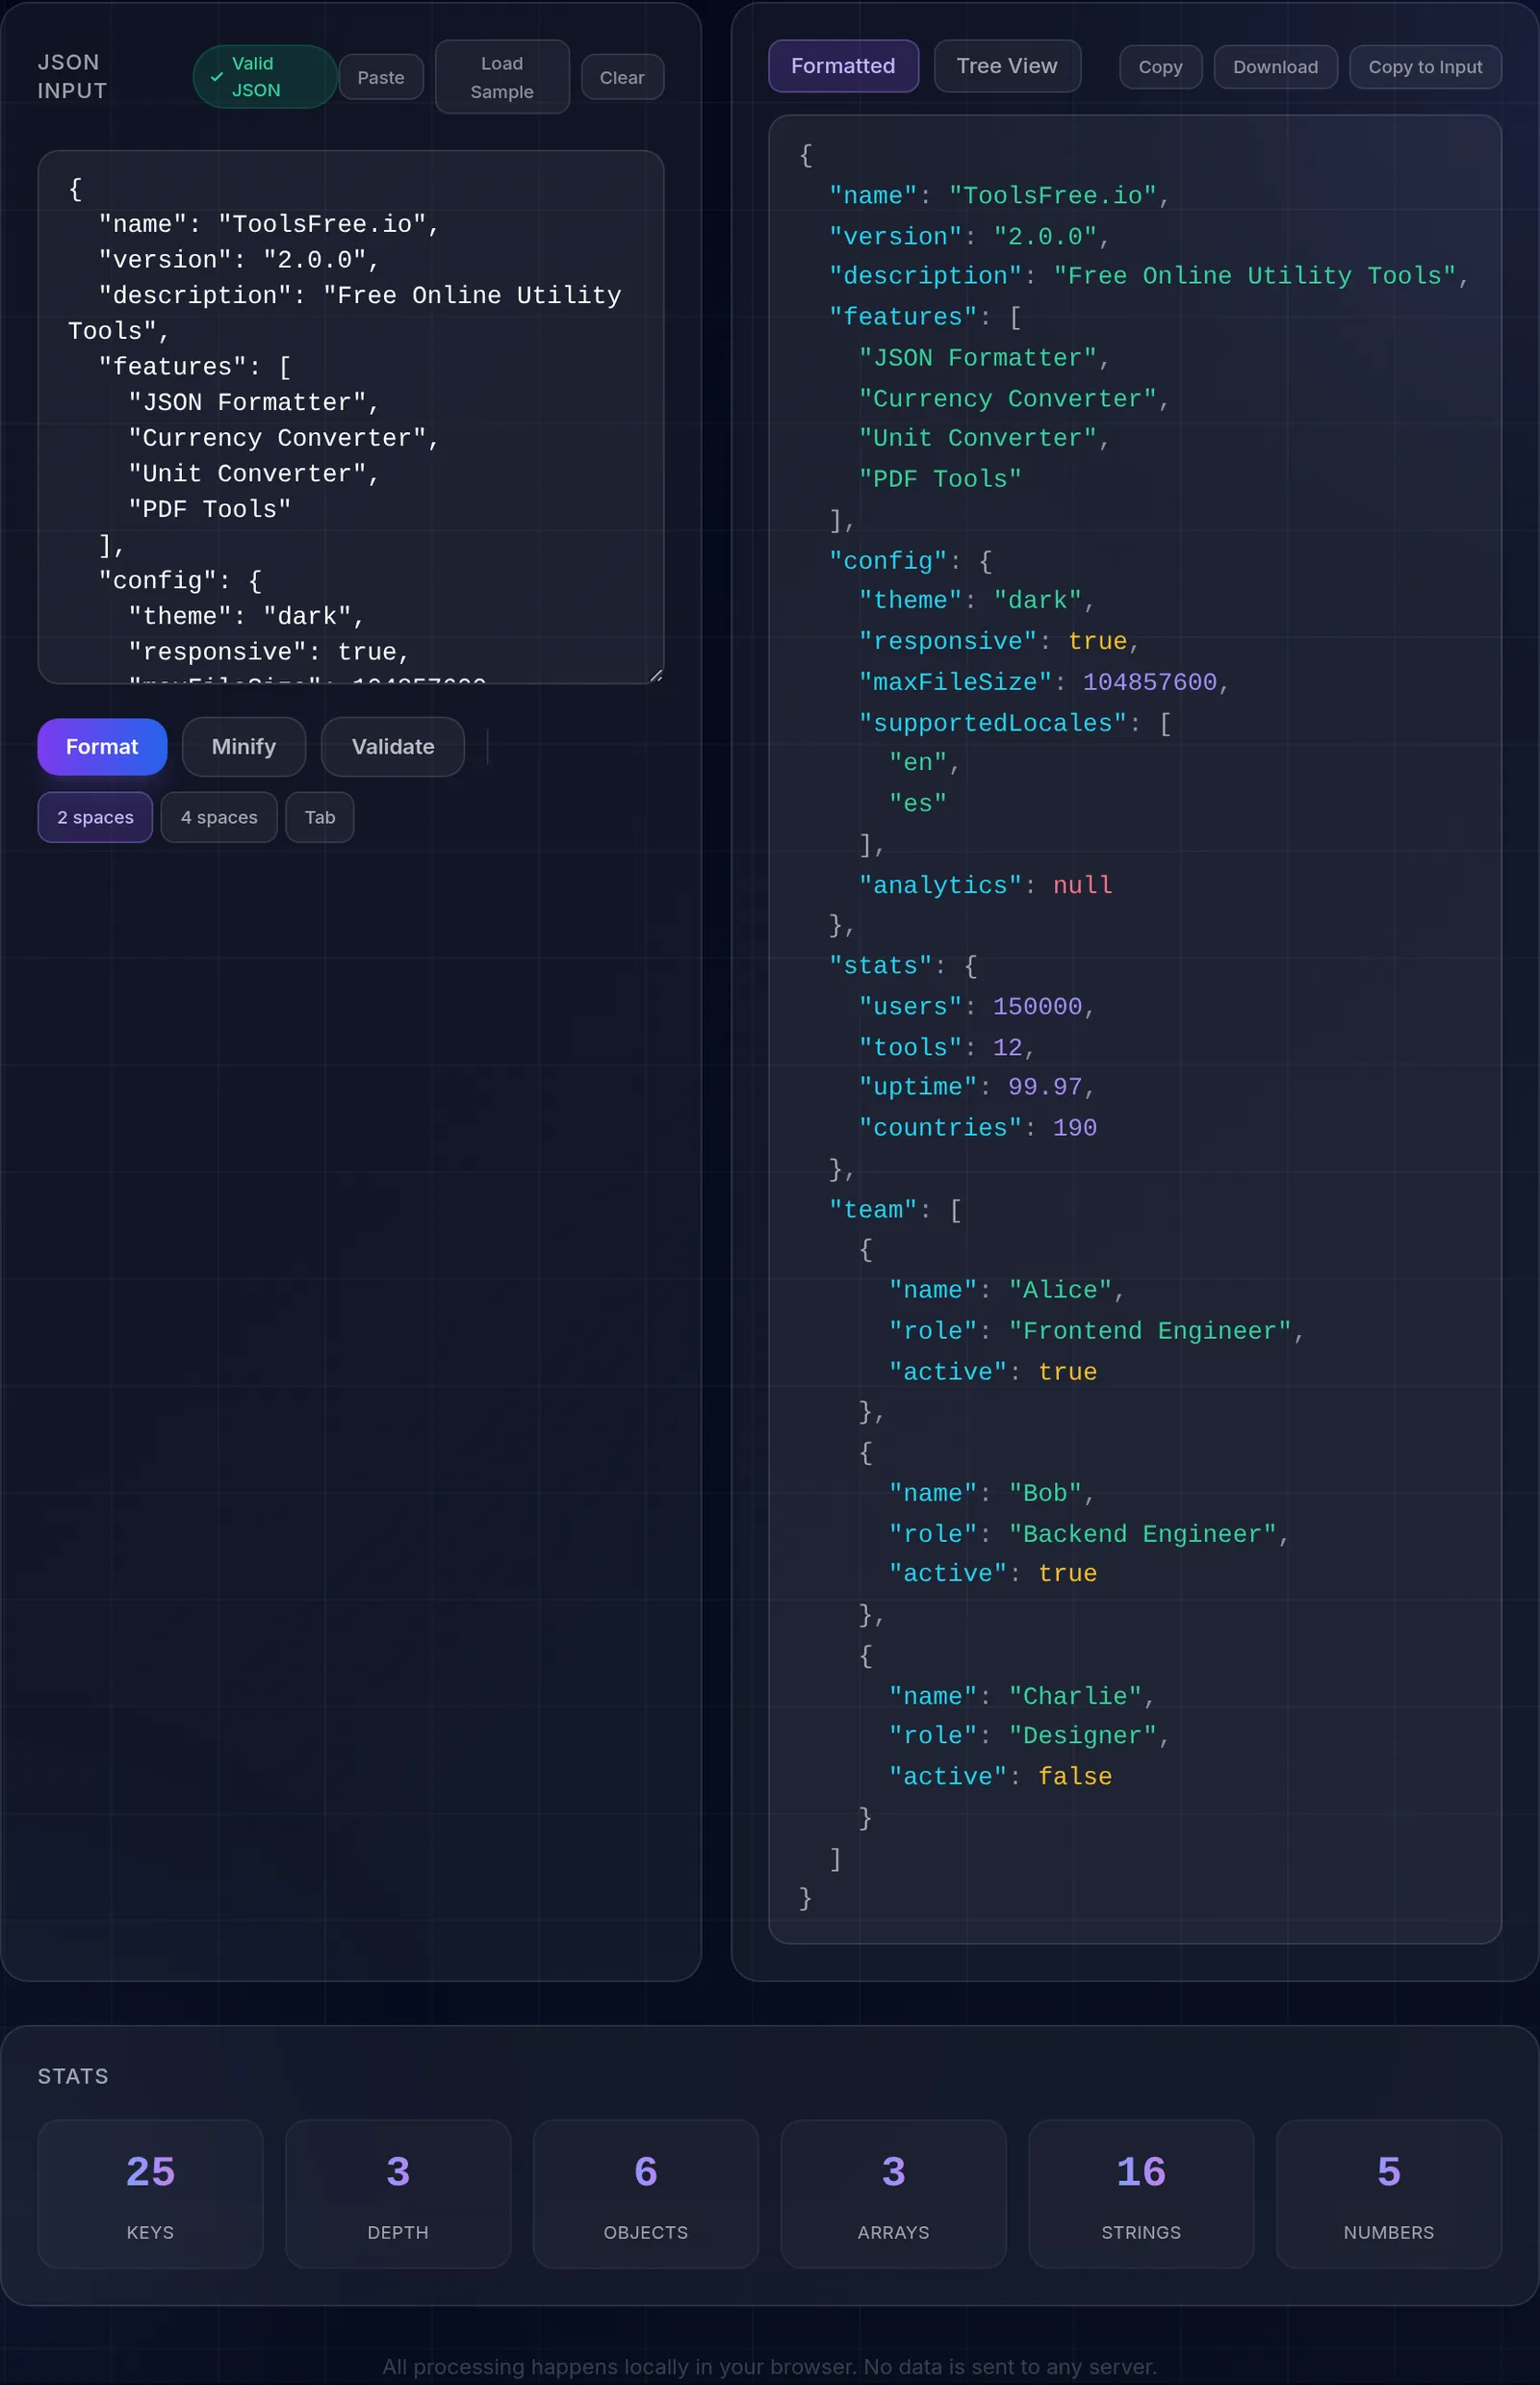Screen dimensions: 1540x2385
Task: Click "features" key in output
Action: click(x=903, y=317)
